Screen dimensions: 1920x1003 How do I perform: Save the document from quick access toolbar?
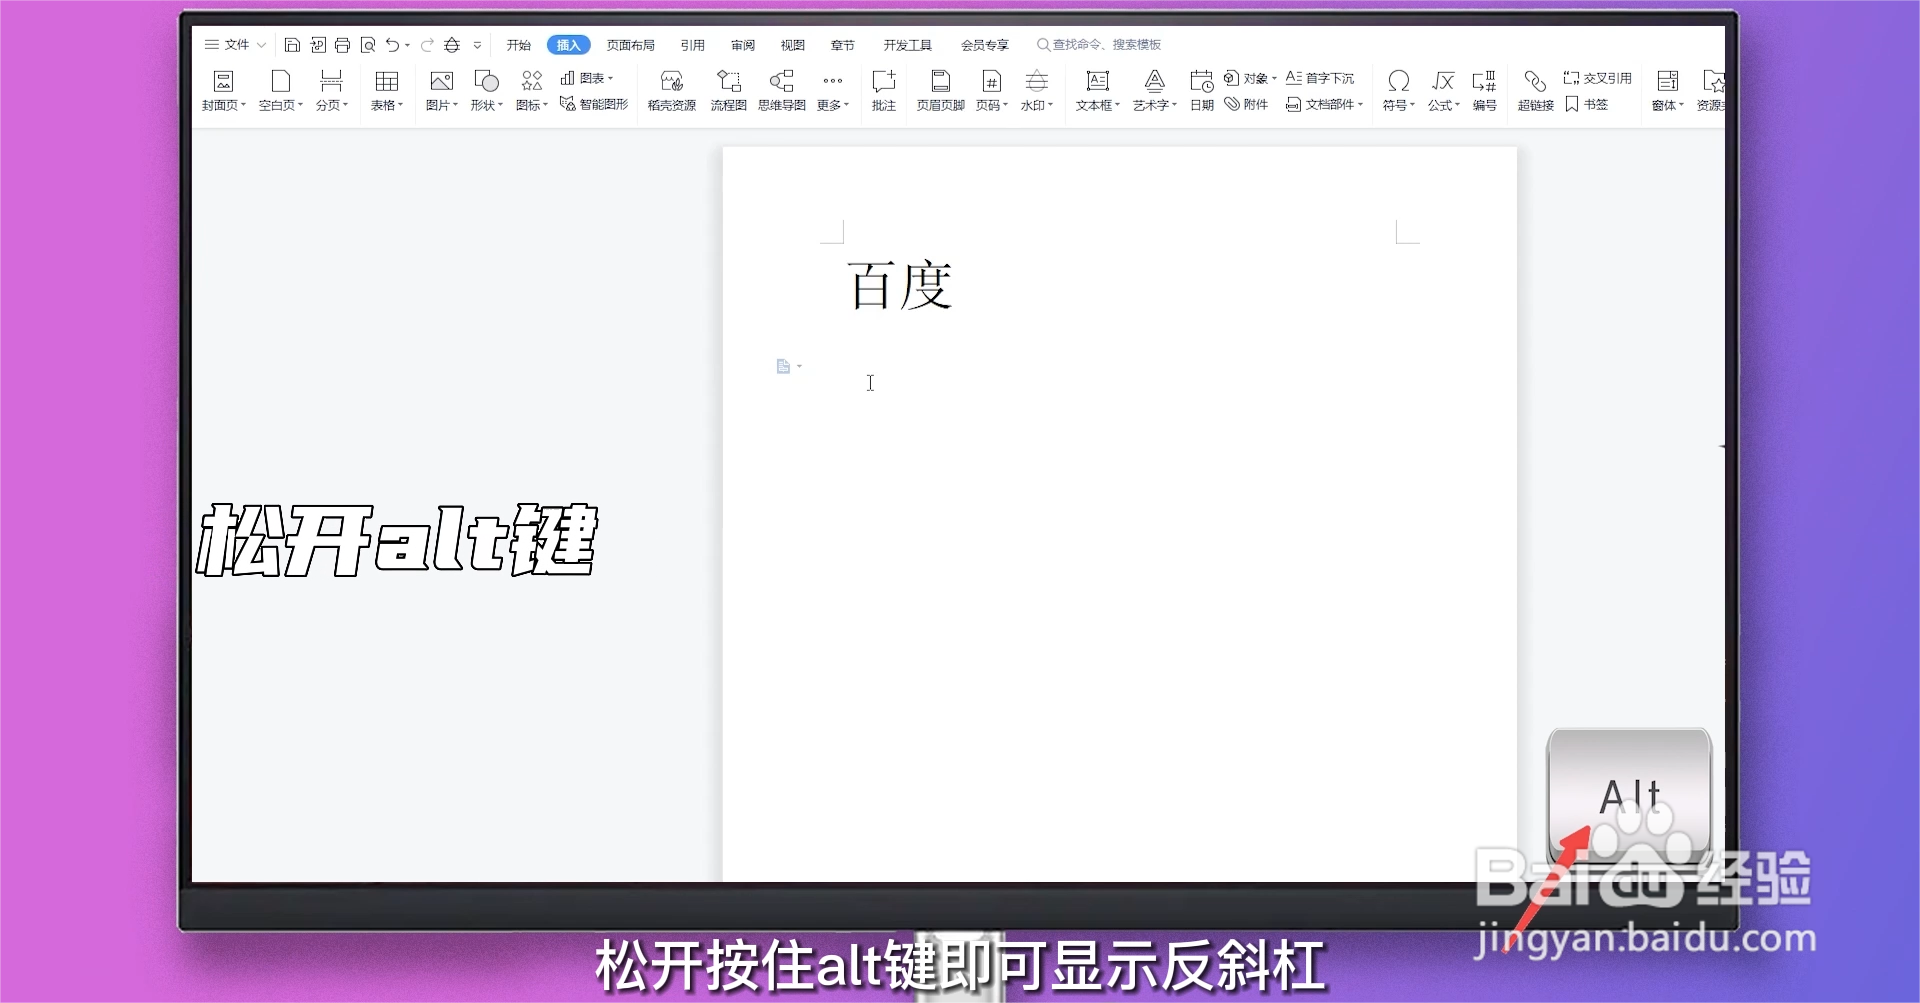tap(293, 45)
